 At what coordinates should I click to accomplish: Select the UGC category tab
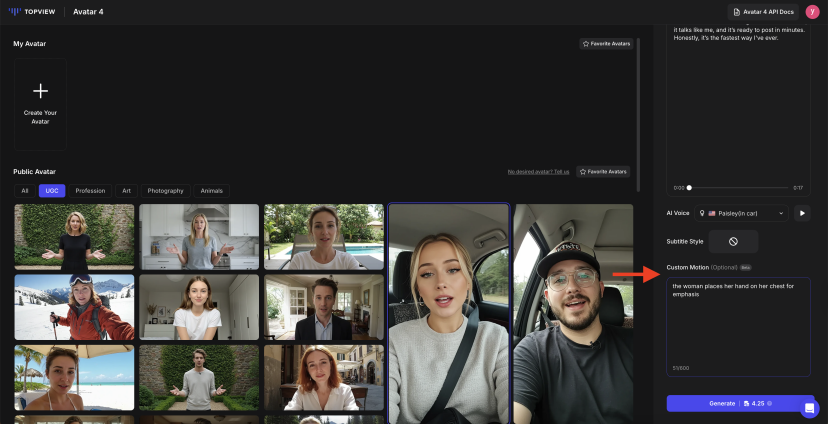[52, 191]
